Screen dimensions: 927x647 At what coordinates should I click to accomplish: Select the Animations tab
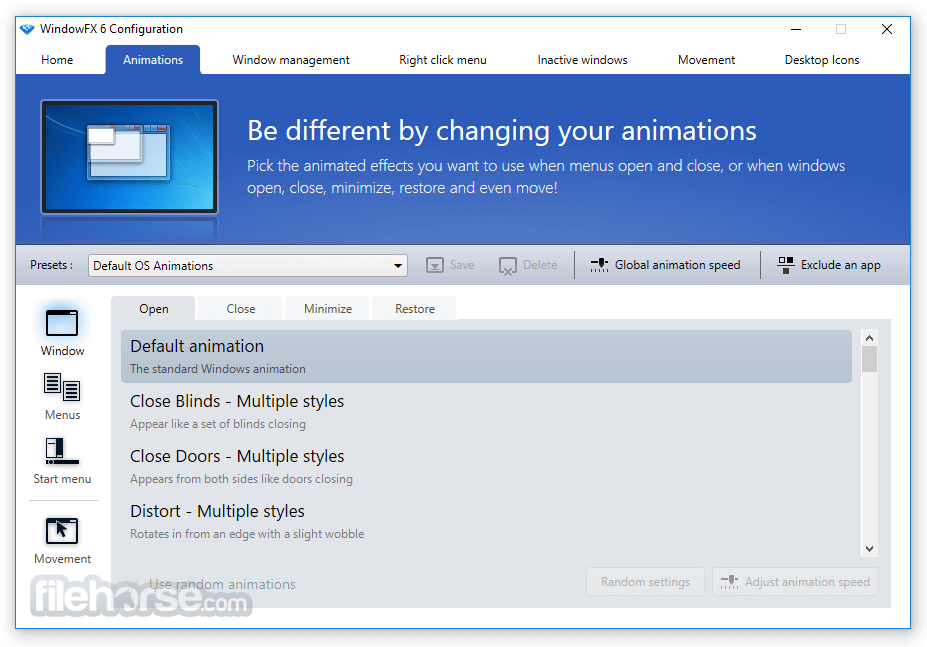(153, 60)
